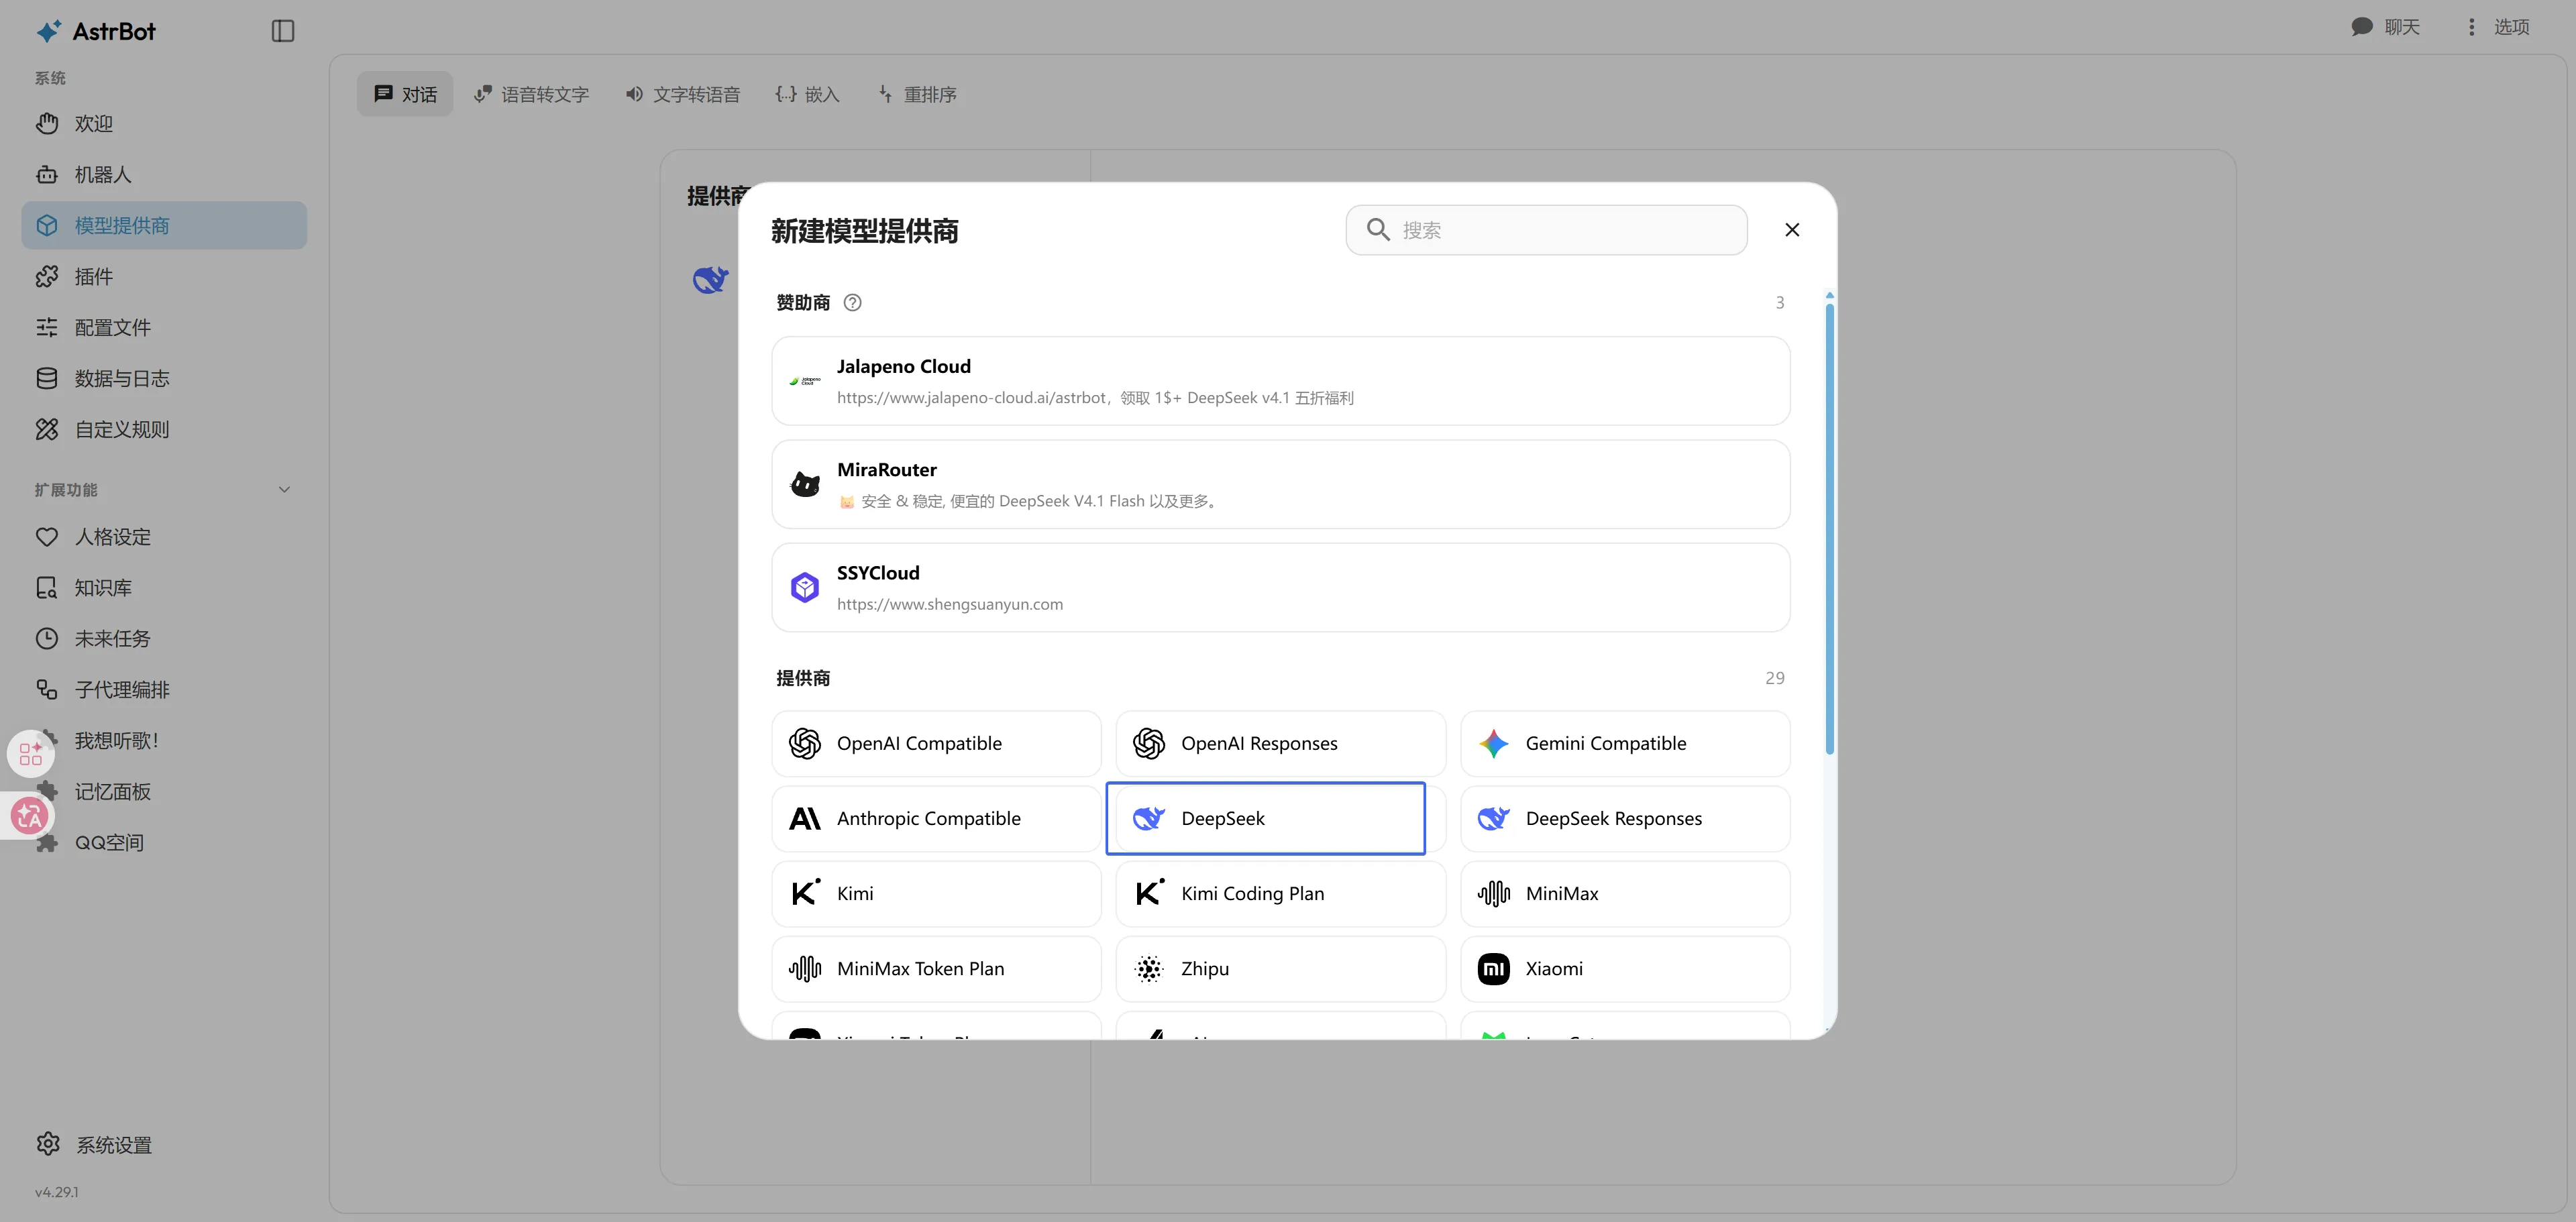
Task: Click the Zhipu dotted logo icon
Action: click(x=1149, y=968)
